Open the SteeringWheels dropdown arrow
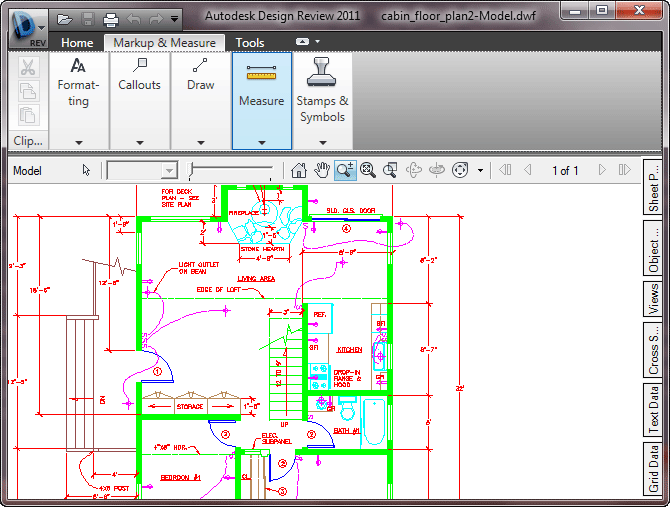 (480, 170)
